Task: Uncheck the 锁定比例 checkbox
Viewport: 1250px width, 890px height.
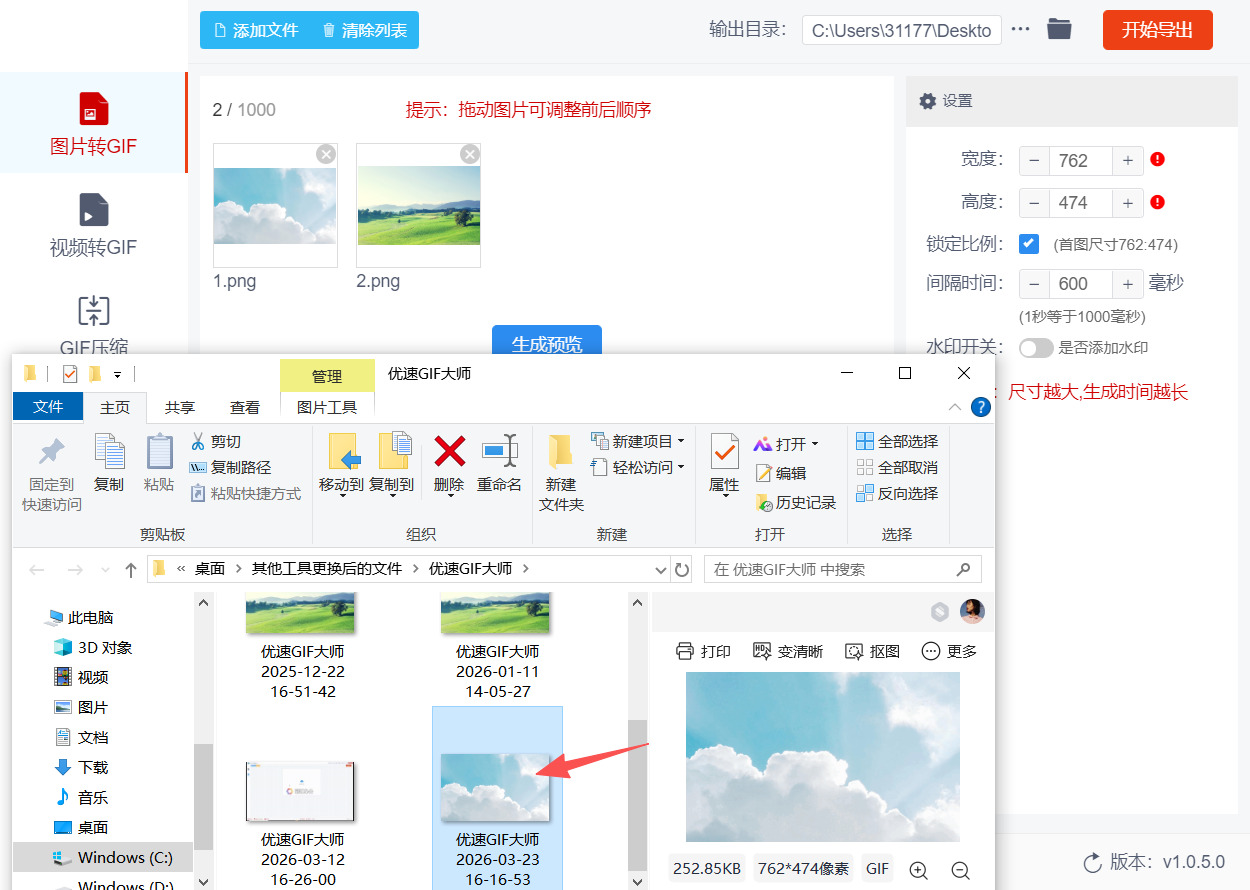Action: 1029,243
